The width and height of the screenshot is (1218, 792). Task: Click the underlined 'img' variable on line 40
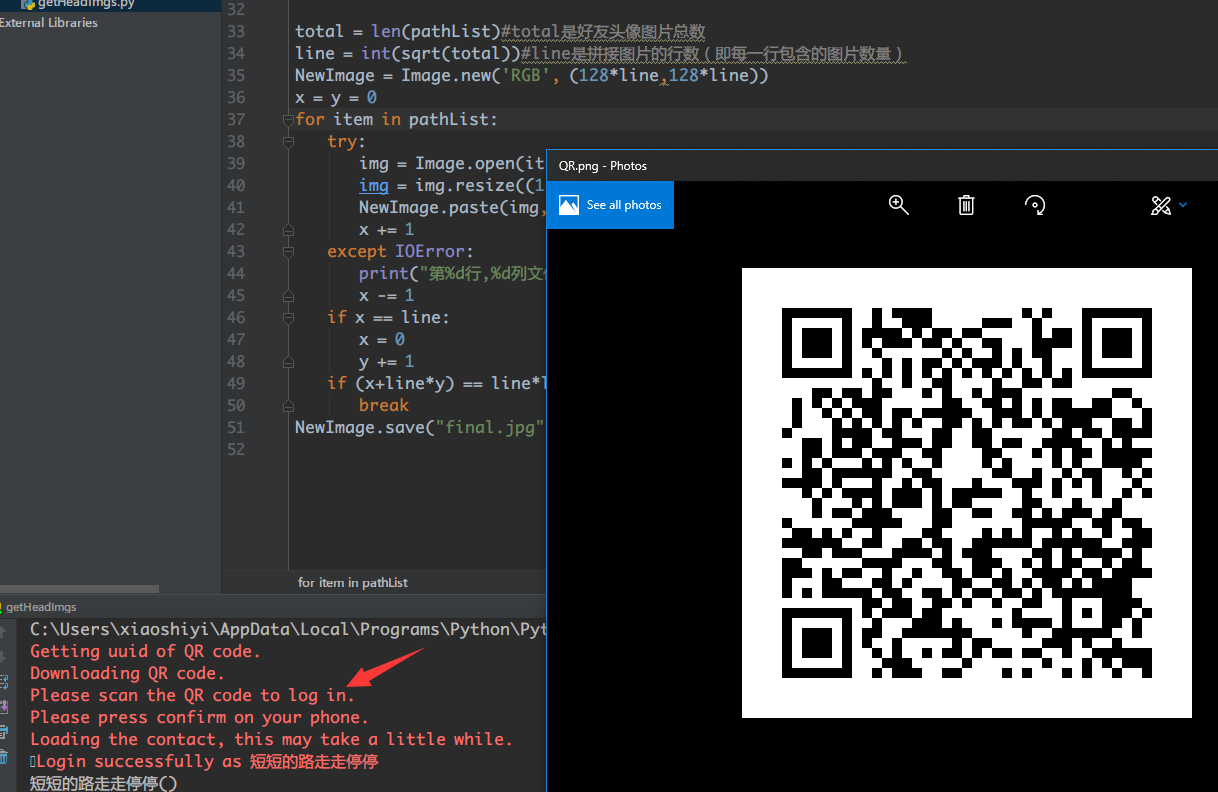pyautogui.click(x=374, y=185)
